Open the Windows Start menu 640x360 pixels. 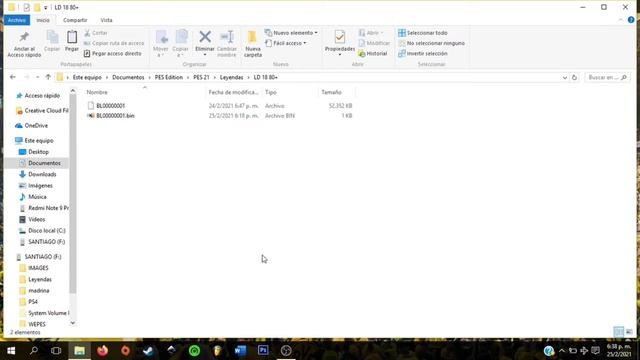[x=11, y=350]
